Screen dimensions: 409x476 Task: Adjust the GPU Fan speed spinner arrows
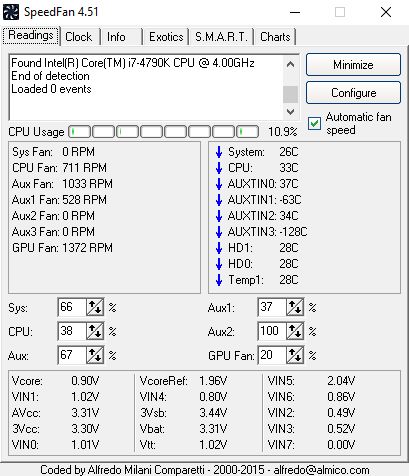tap(295, 355)
